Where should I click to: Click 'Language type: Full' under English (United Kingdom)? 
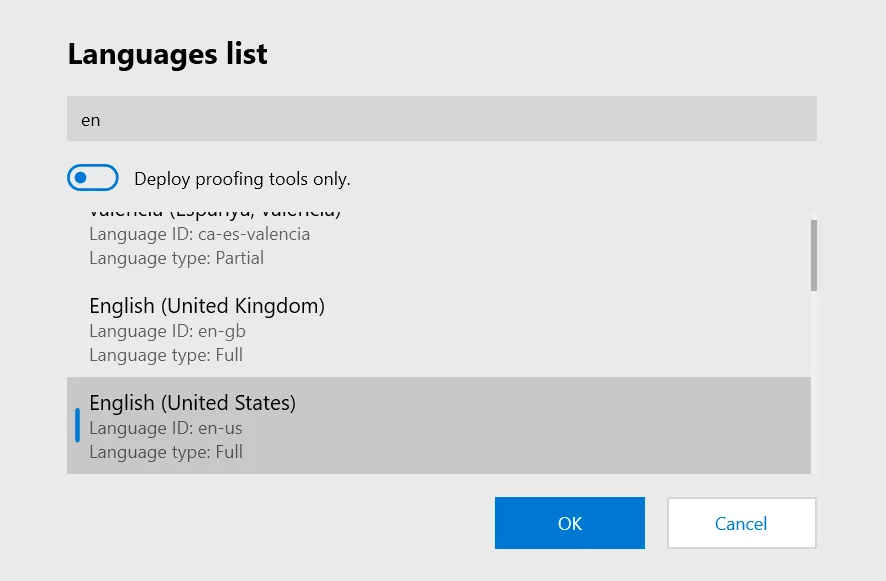point(166,355)
